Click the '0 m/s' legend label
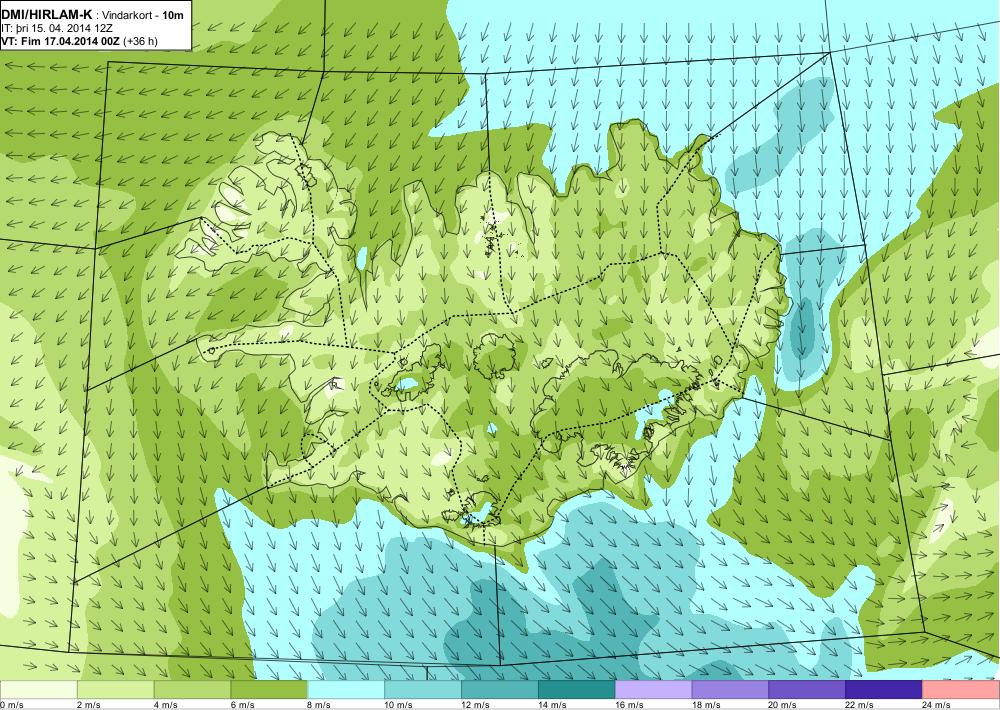1000x710 pixels. click(12, 705)
